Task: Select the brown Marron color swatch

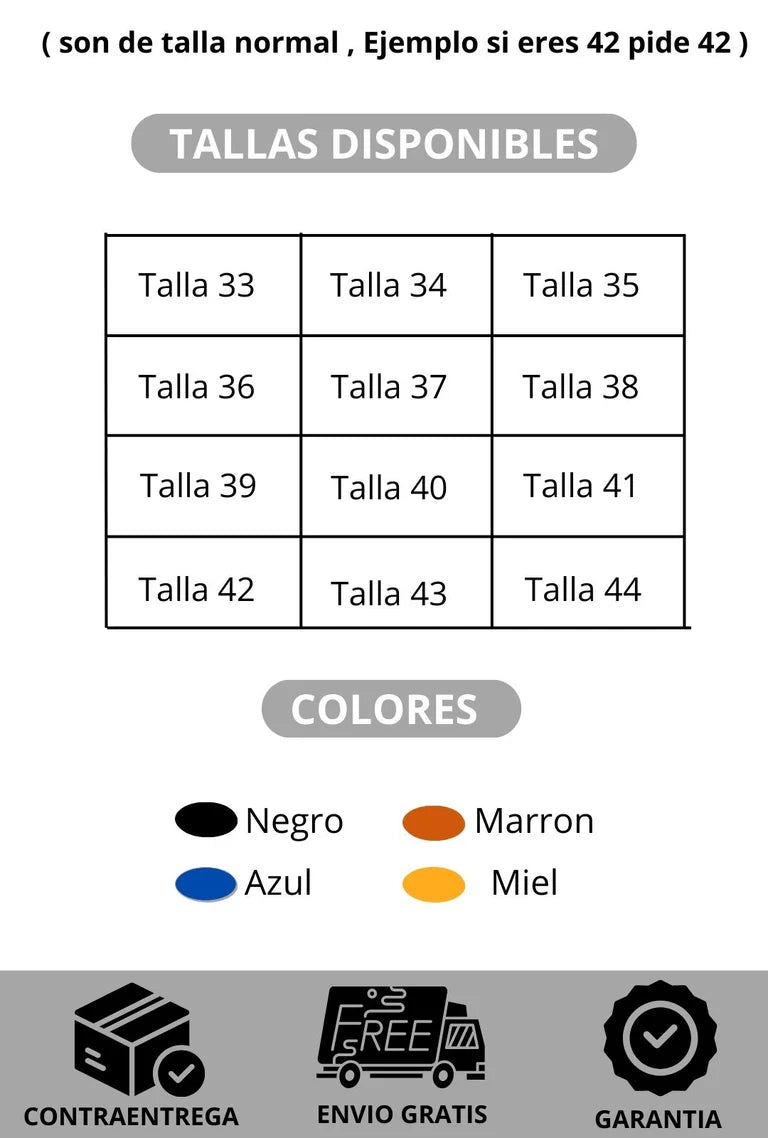Action: (434, 822)
